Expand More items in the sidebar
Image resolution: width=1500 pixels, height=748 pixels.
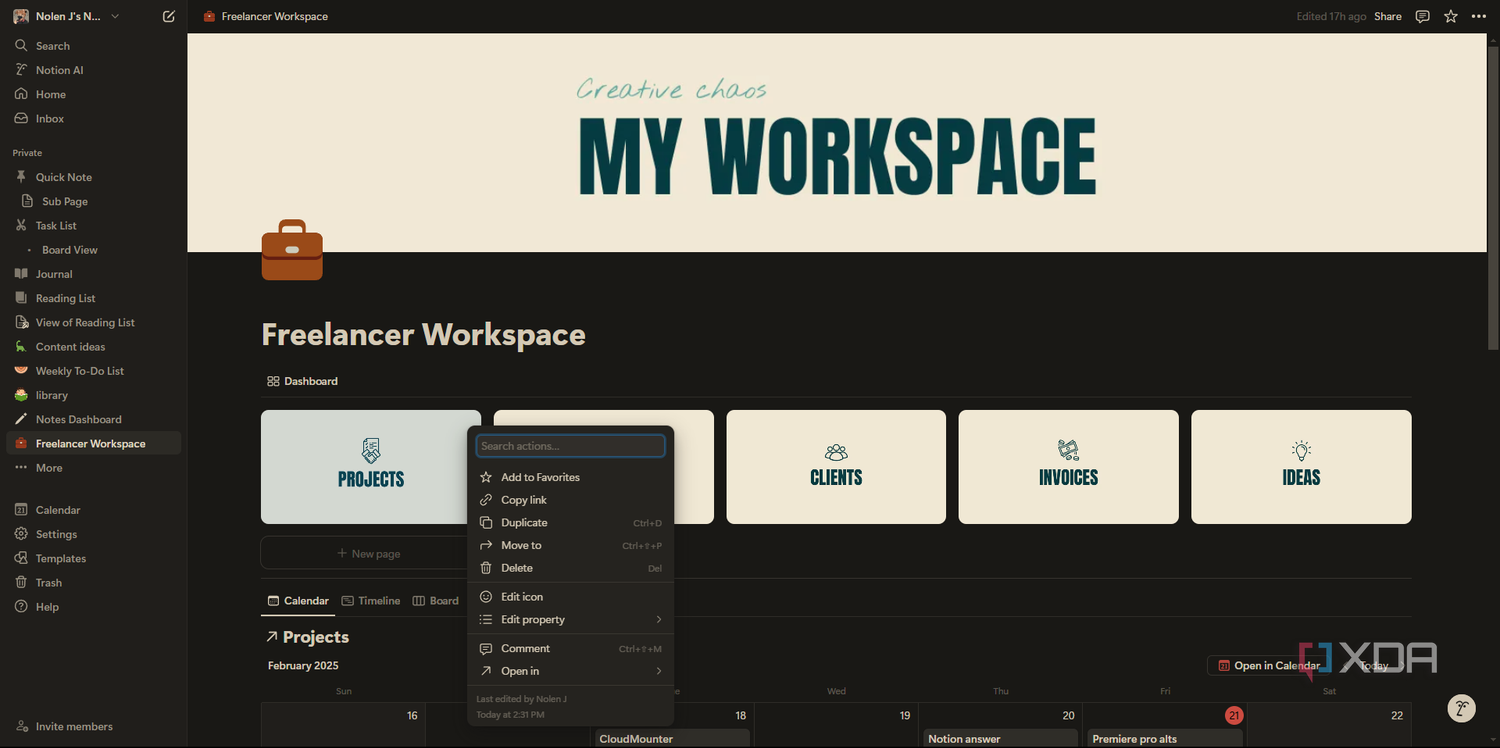(94, 468)
